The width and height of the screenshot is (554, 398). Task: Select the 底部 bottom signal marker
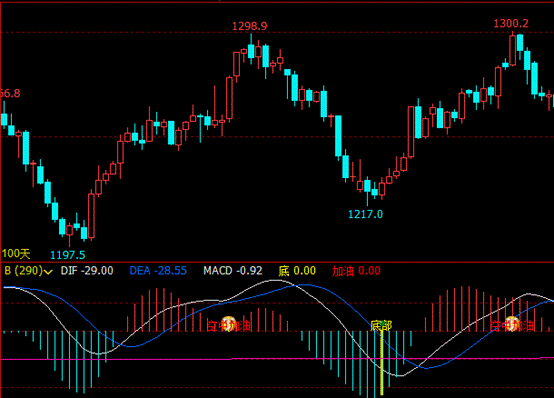coord(381,326)
